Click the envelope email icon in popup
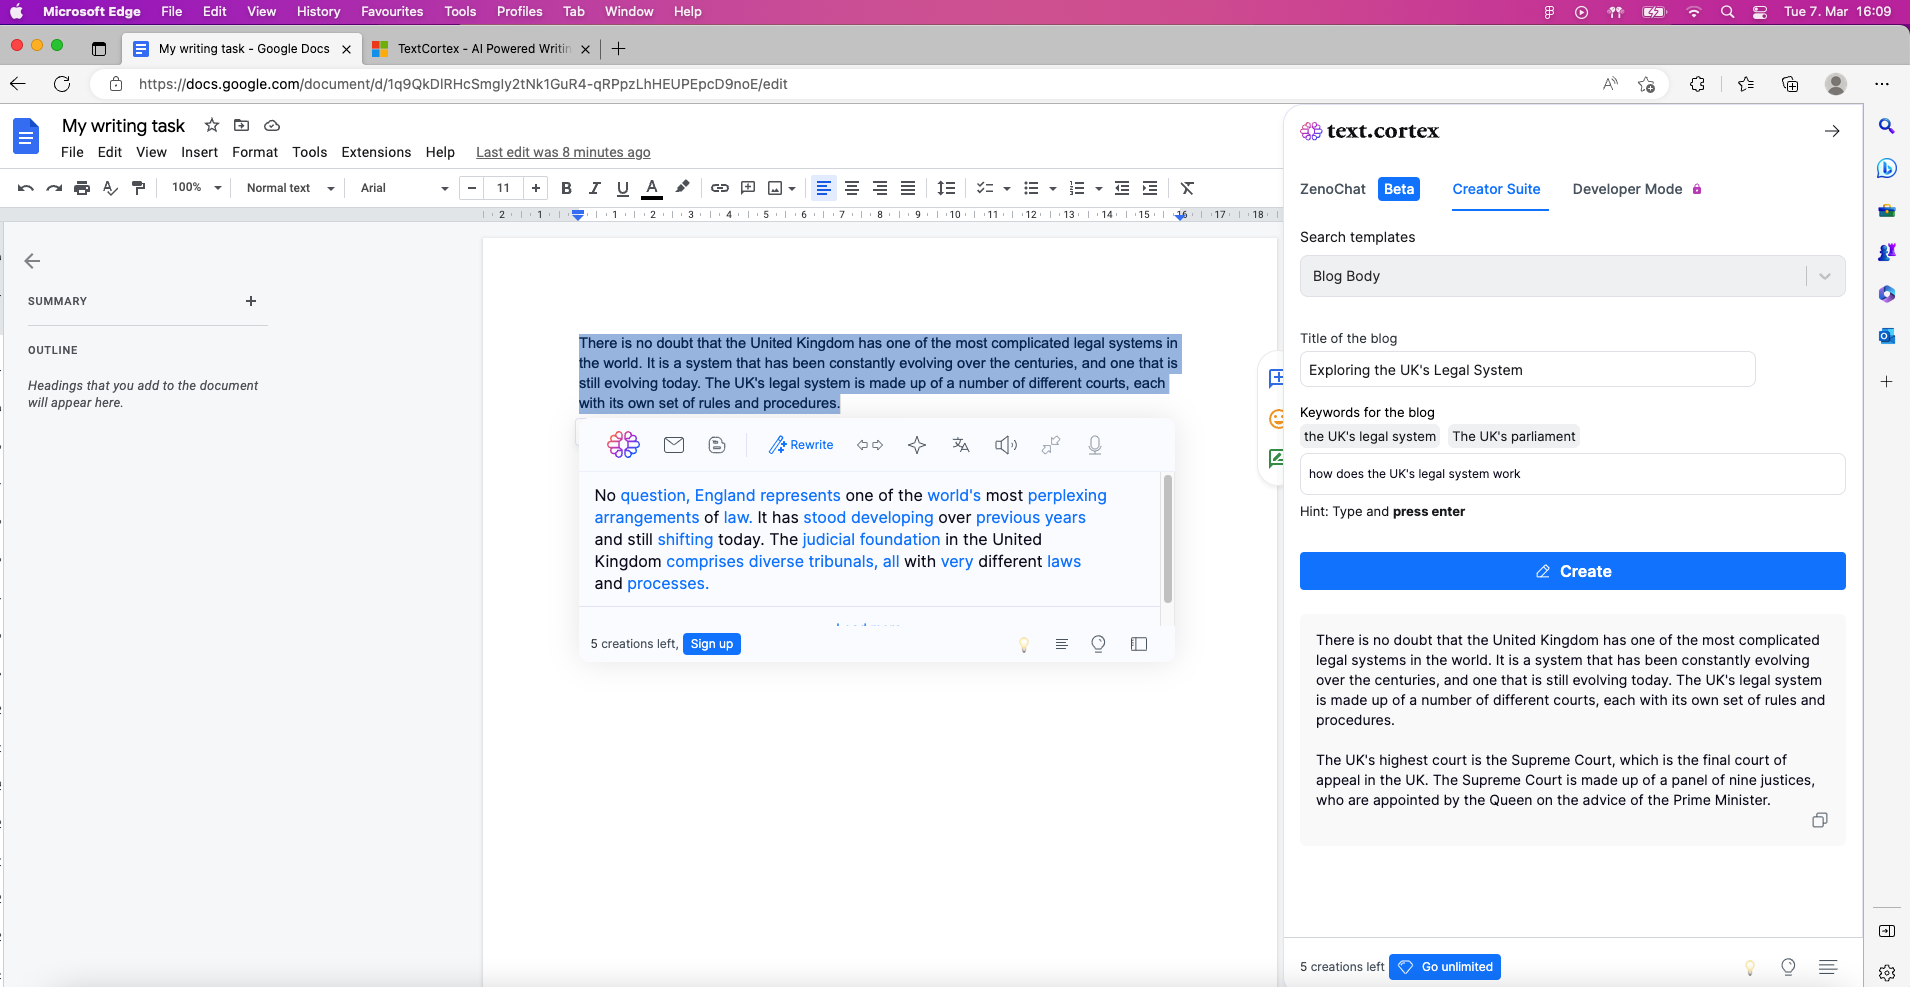 [674, 445]
